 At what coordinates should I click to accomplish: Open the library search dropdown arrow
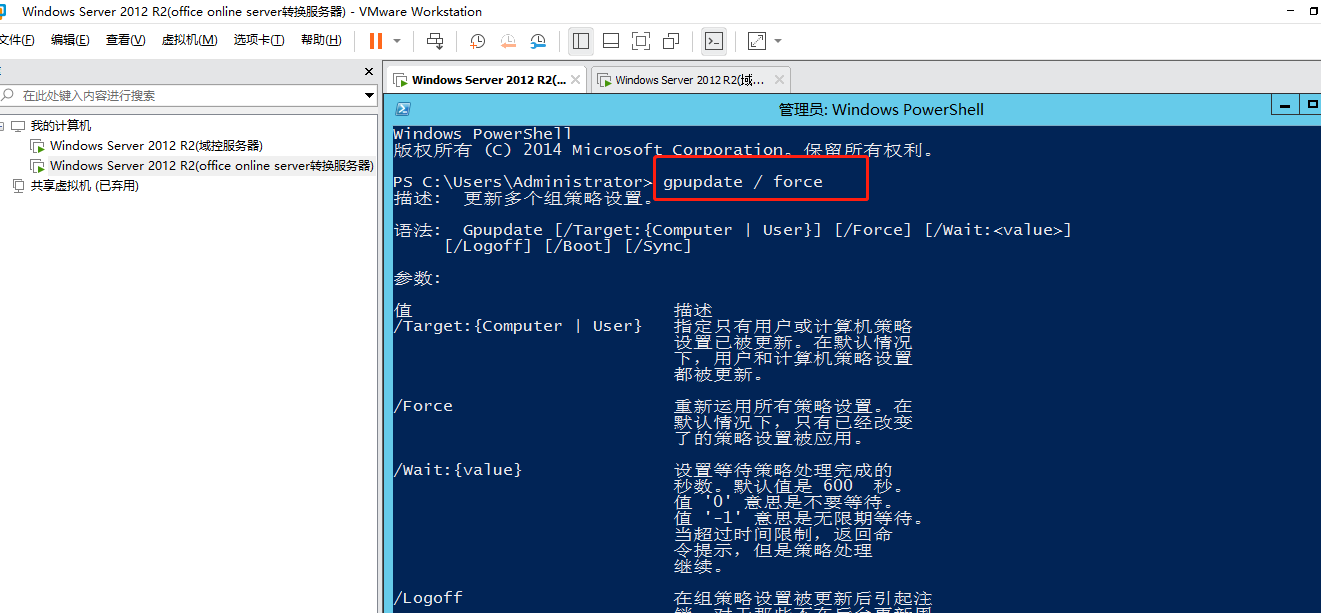point(369,96)
